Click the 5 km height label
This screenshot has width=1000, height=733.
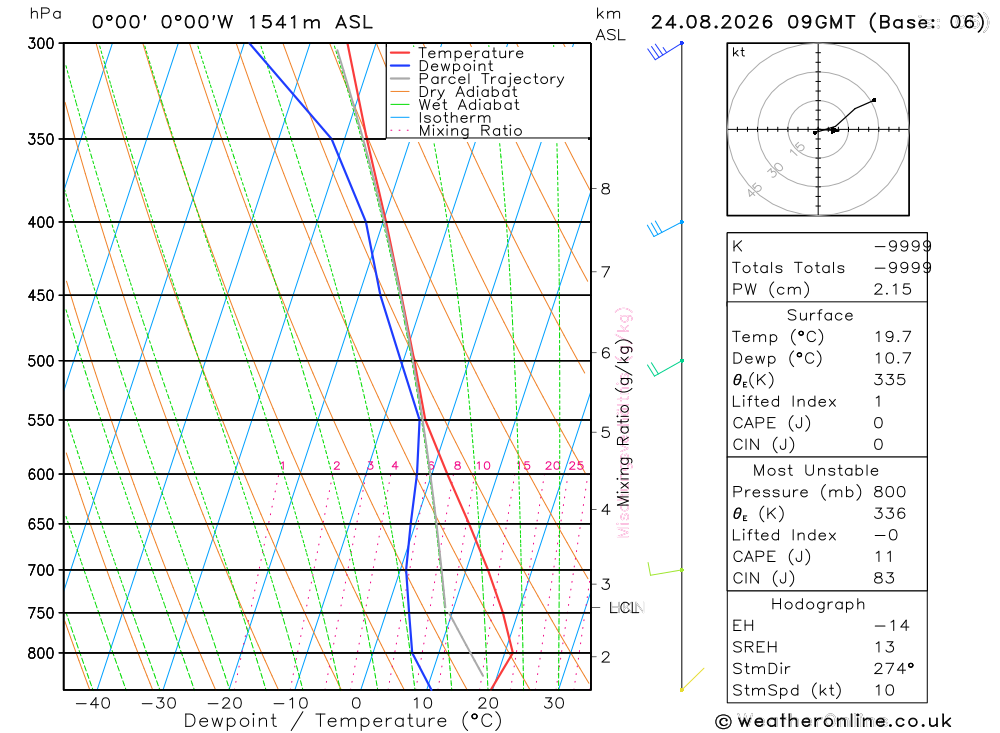[x=605, y=433]
